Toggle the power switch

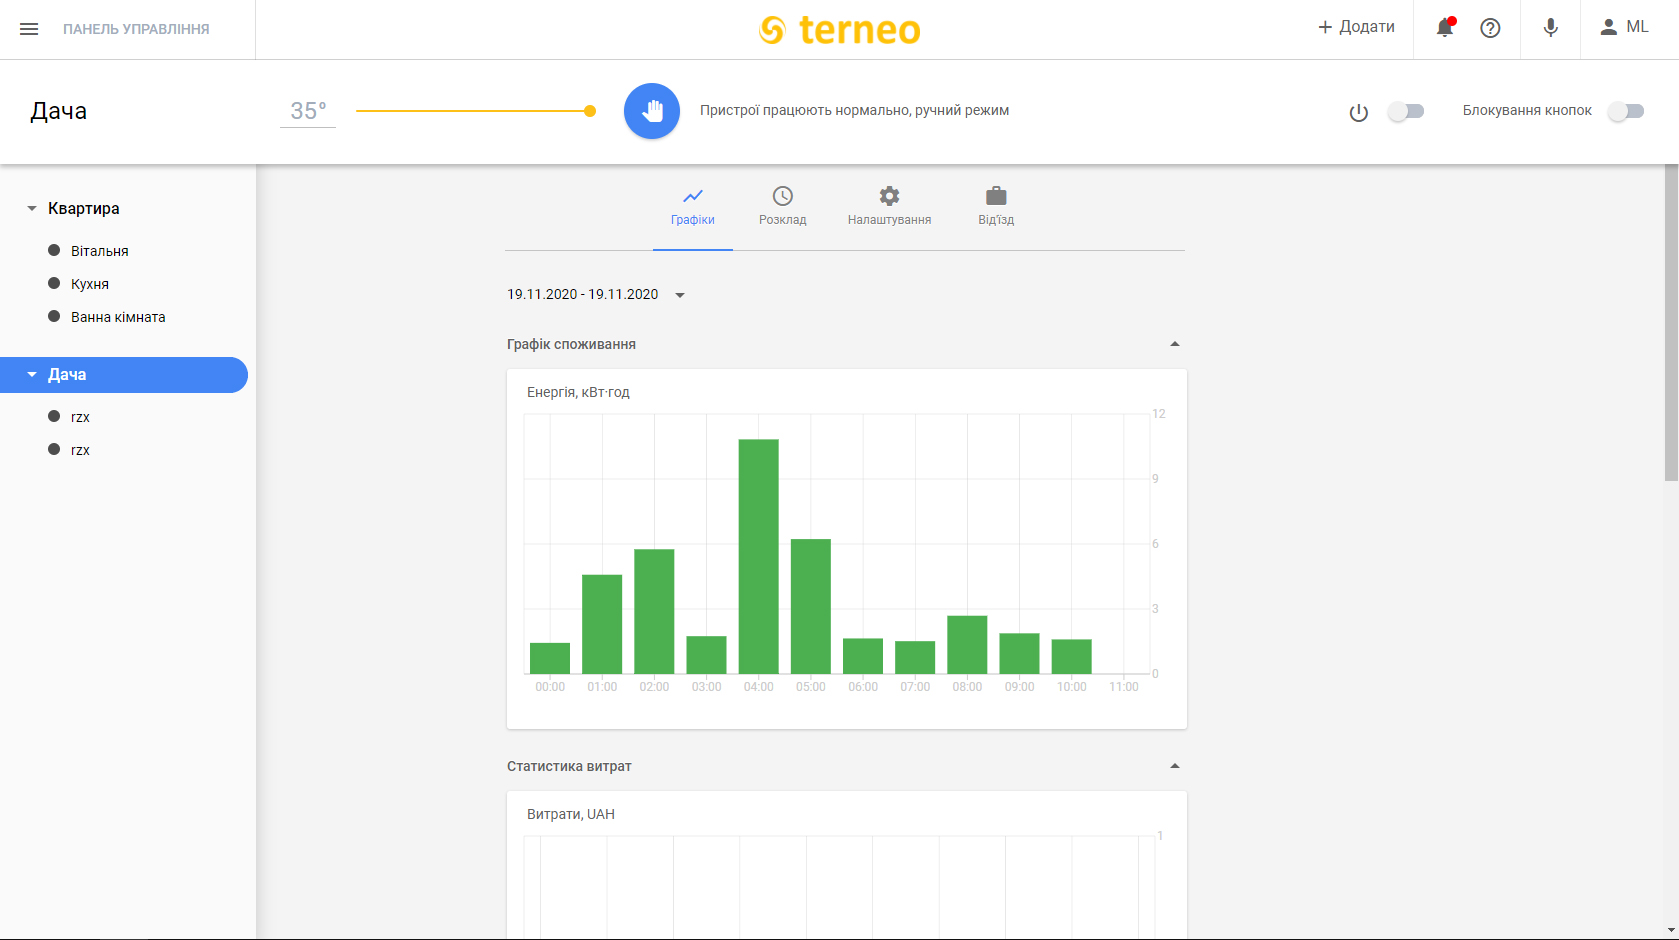coord(1405,111)
